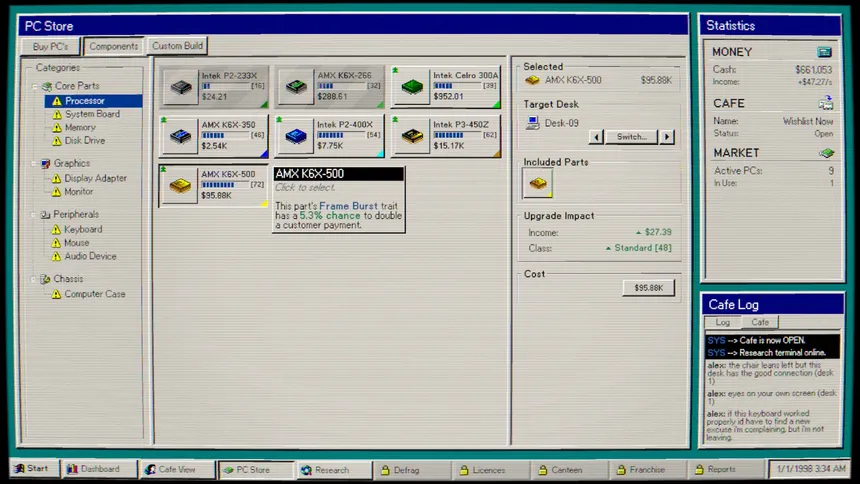Switch Cafe Log to the Log tab
The height and width of the screenshot is (484, 860).
pos(722,322)
